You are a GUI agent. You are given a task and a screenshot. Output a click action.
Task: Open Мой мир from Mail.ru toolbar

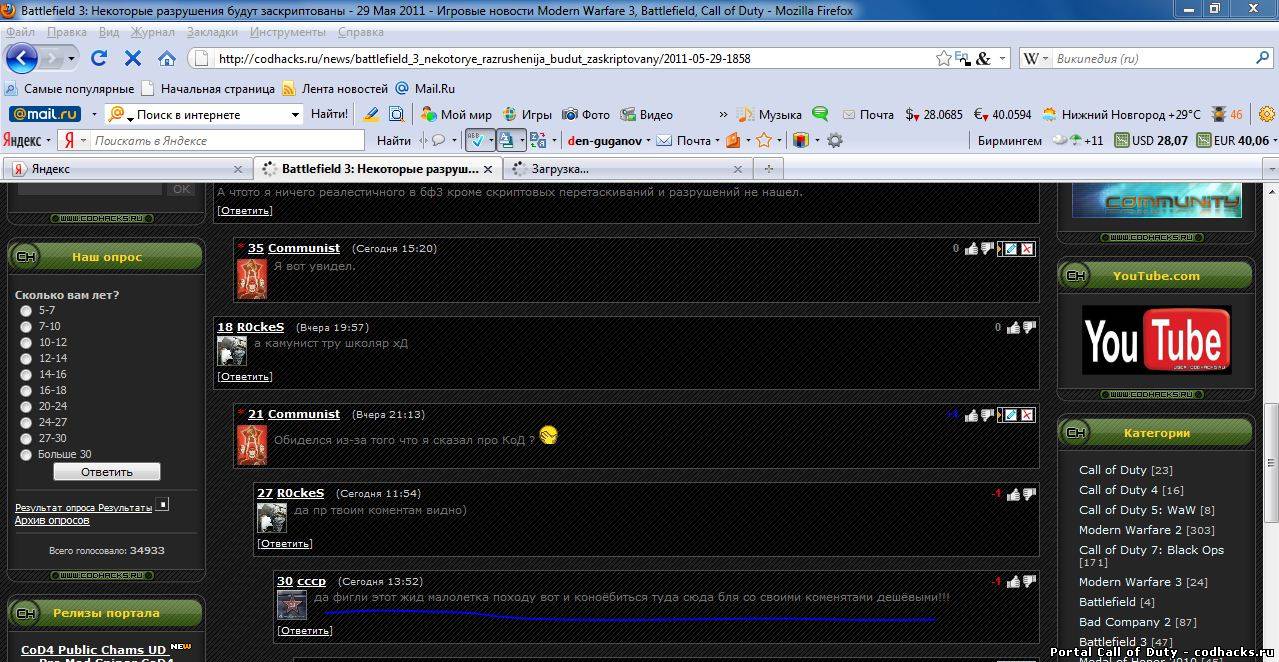[x=456, y=114]
